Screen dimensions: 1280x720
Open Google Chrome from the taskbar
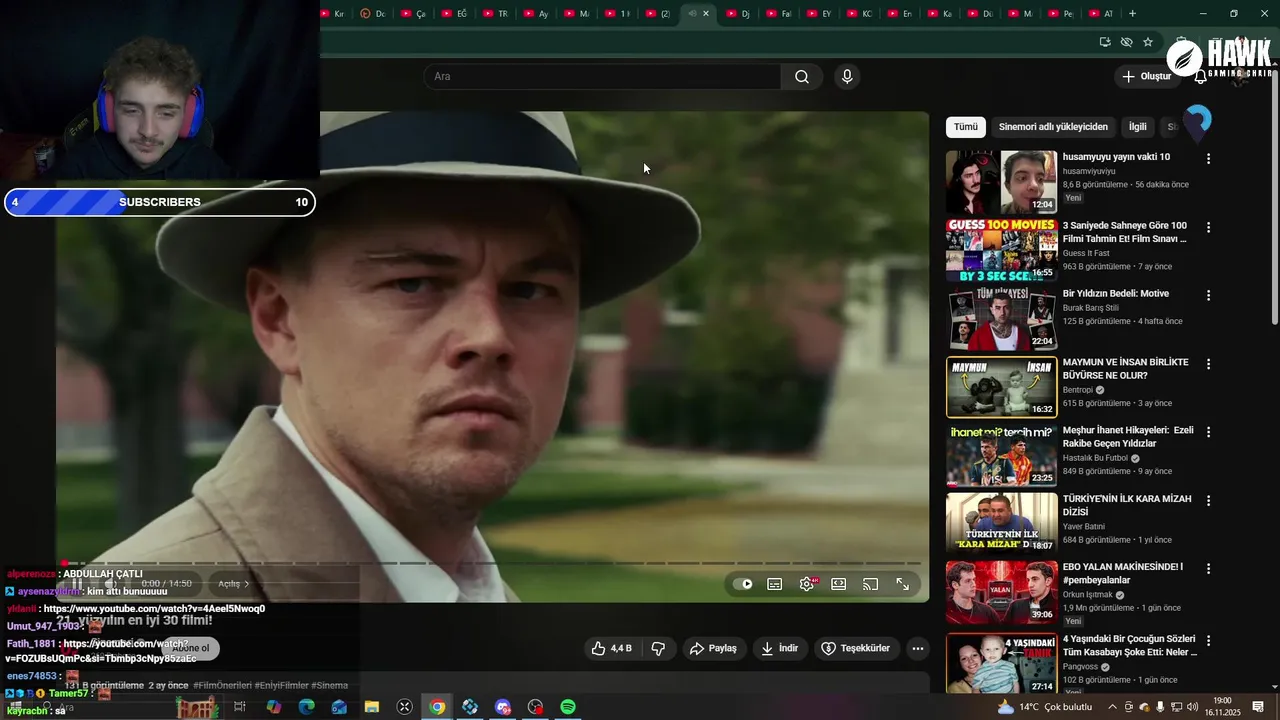(x=437, y=707)
